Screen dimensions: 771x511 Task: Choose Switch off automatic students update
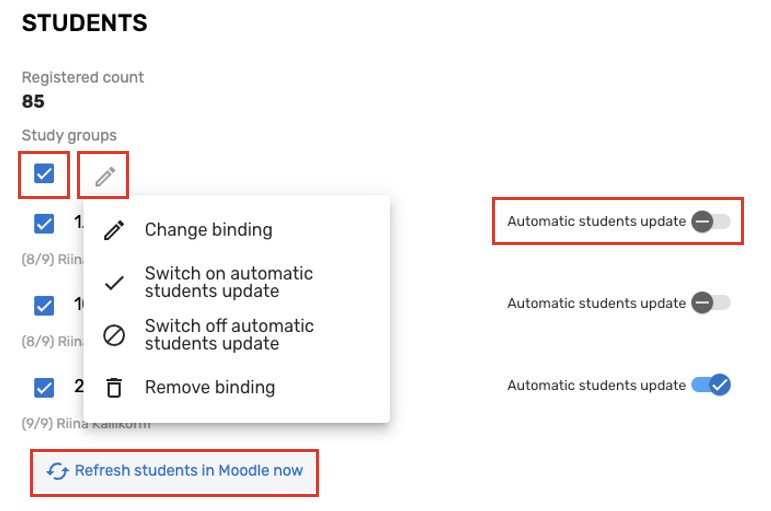pos(229,335)
